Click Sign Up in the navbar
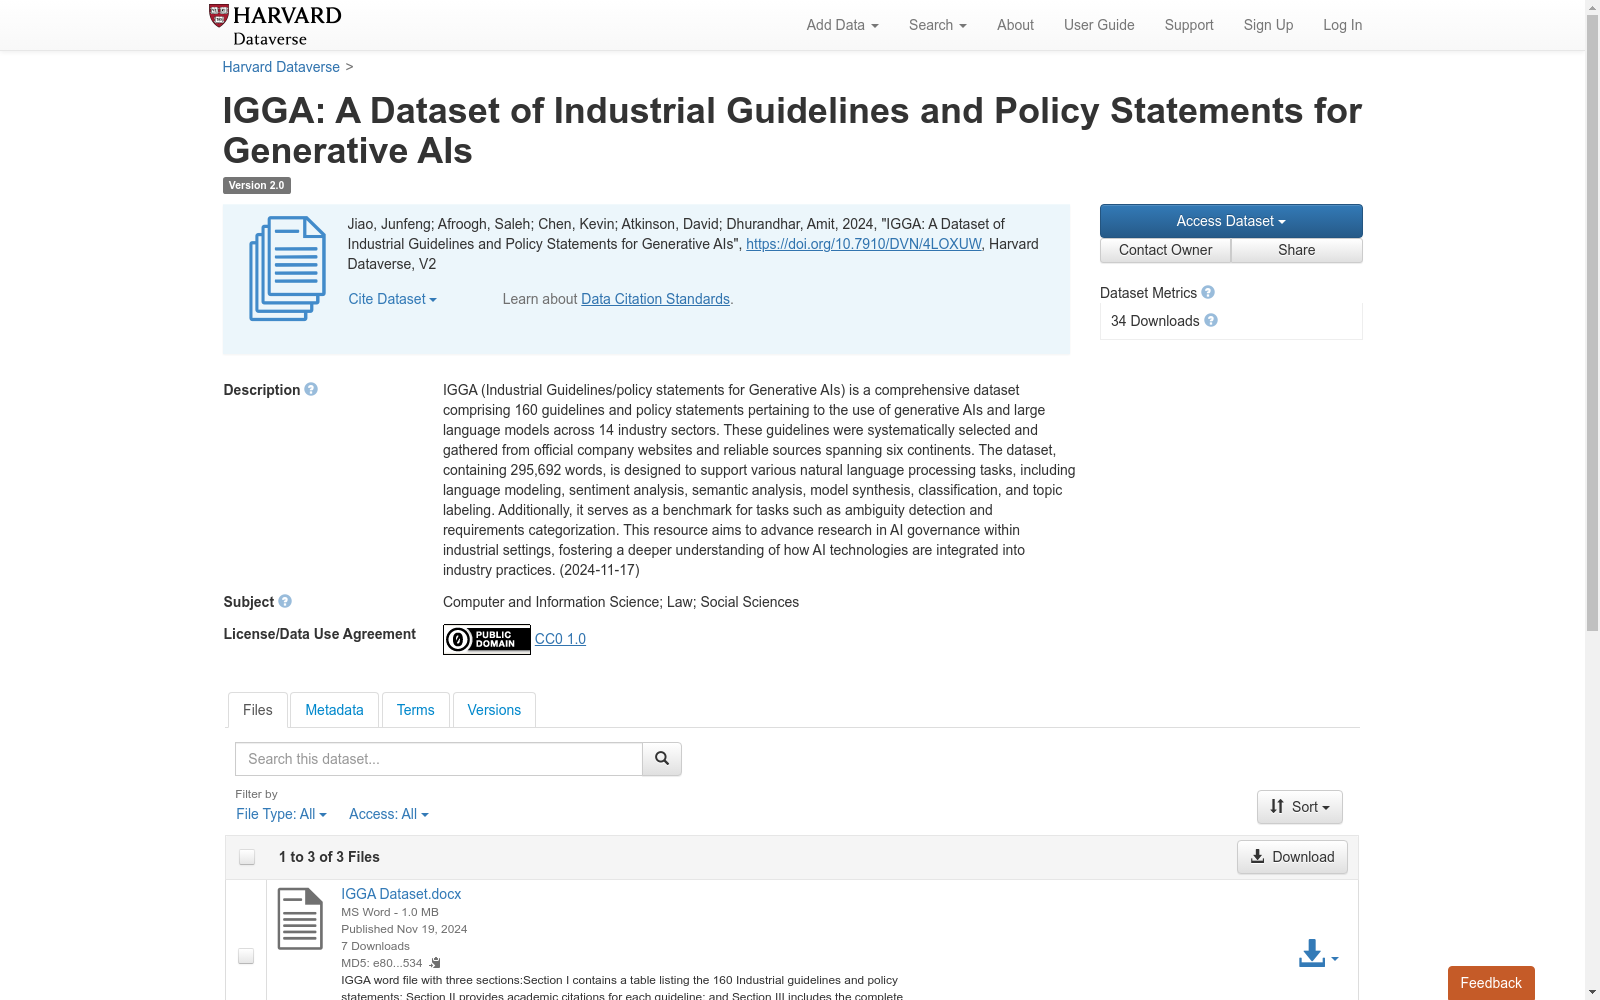Screen dimensions: 1600x1000 click(1268, 25)
